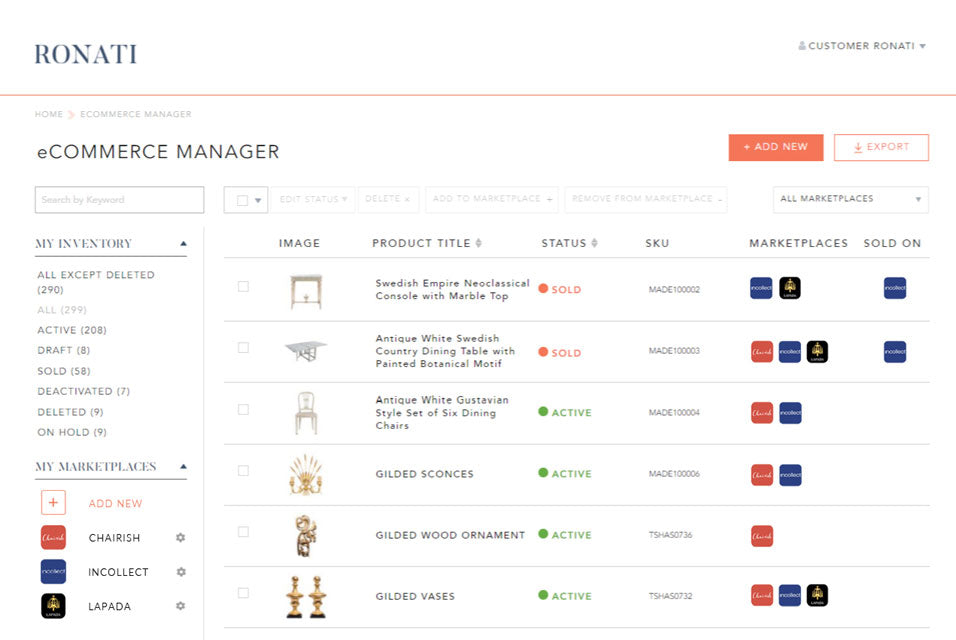This screenshot has height=640, width=956.
Task: Filter inventory by Deleted (9)
Action: [x=70, y=412]
